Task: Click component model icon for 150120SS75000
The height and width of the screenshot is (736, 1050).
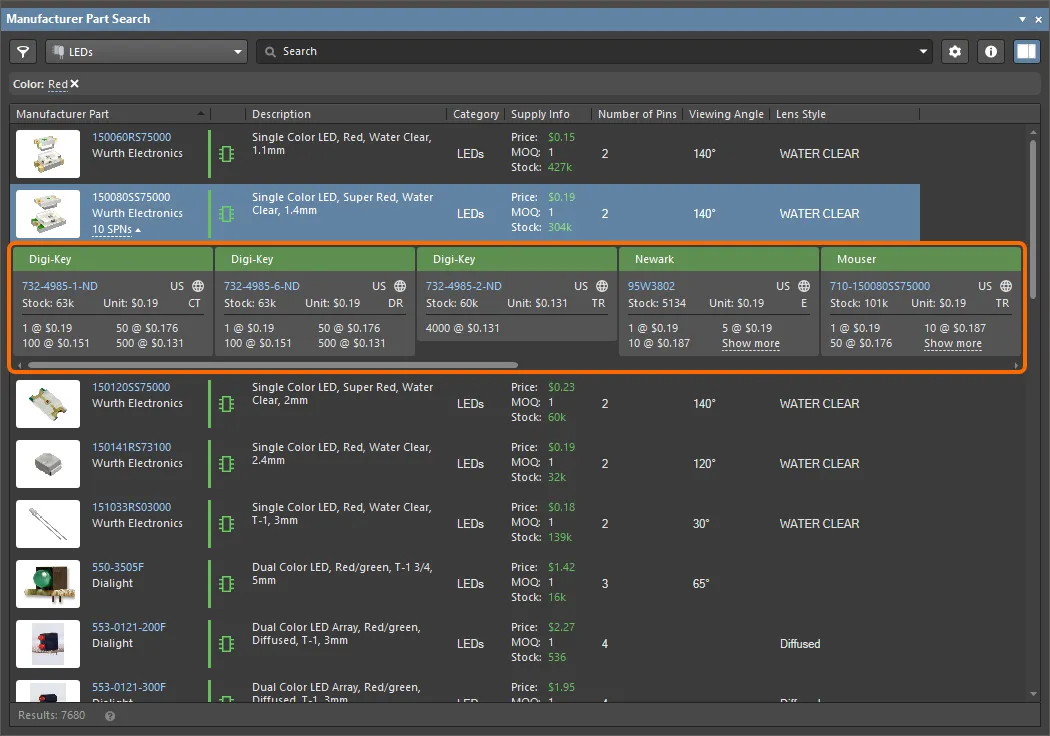Action: pyautogui.click(x=226, y=404)
